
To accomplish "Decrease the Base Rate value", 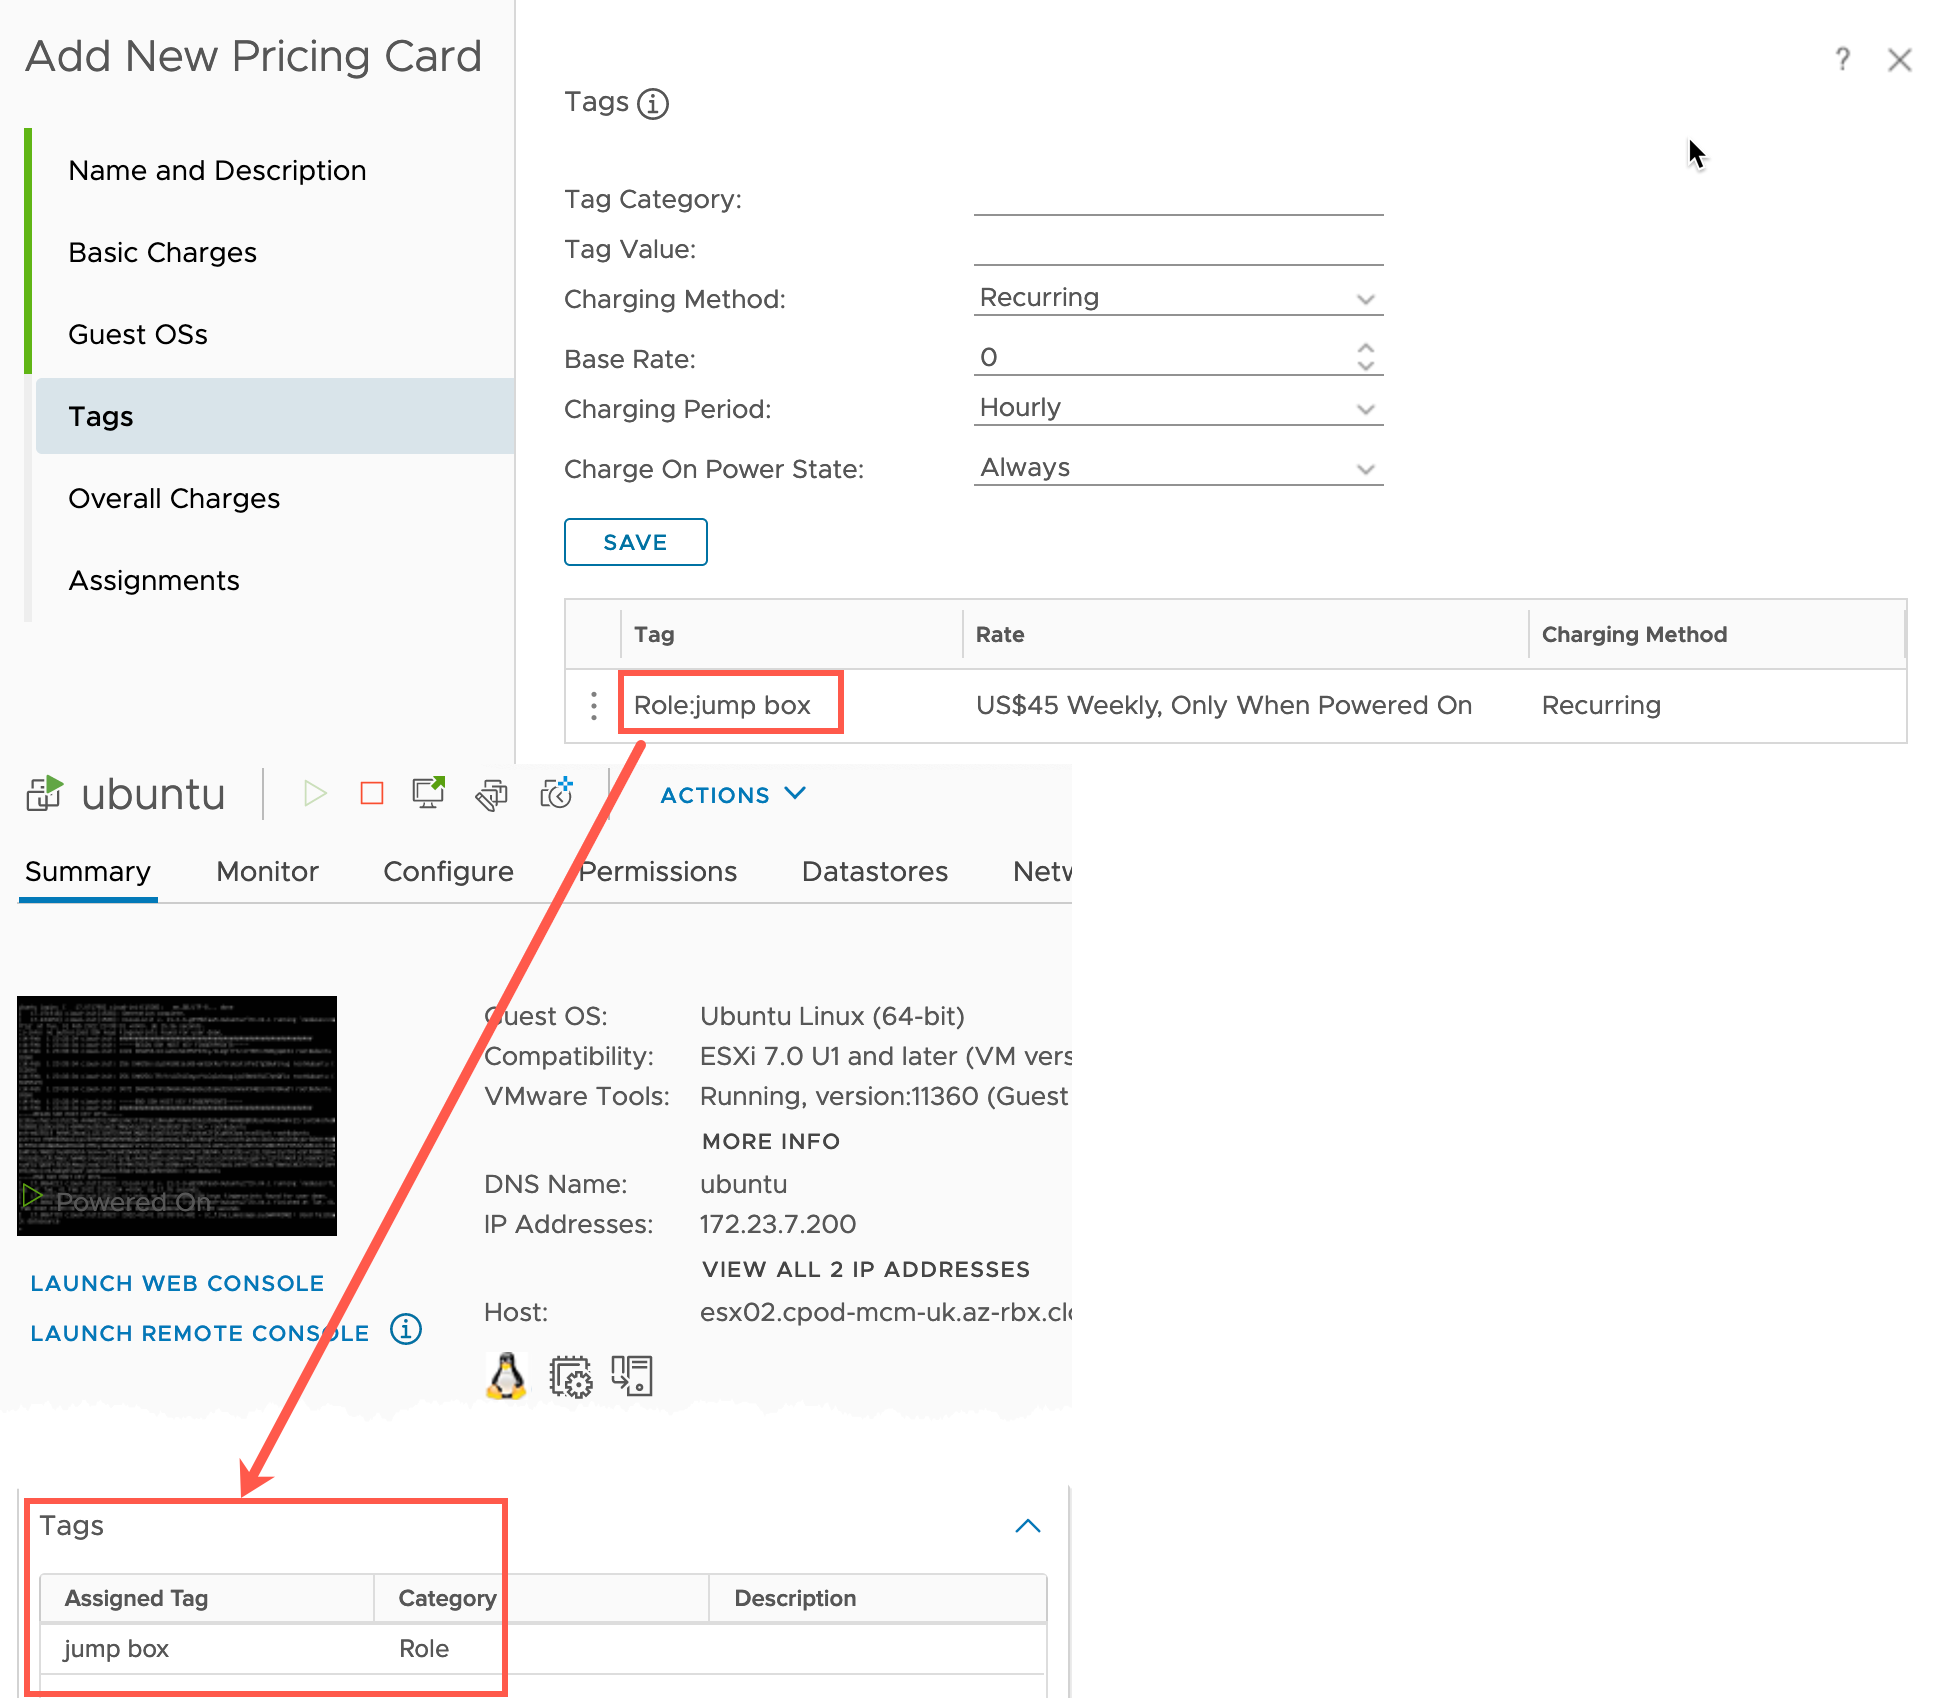I will click(1366, 366).
